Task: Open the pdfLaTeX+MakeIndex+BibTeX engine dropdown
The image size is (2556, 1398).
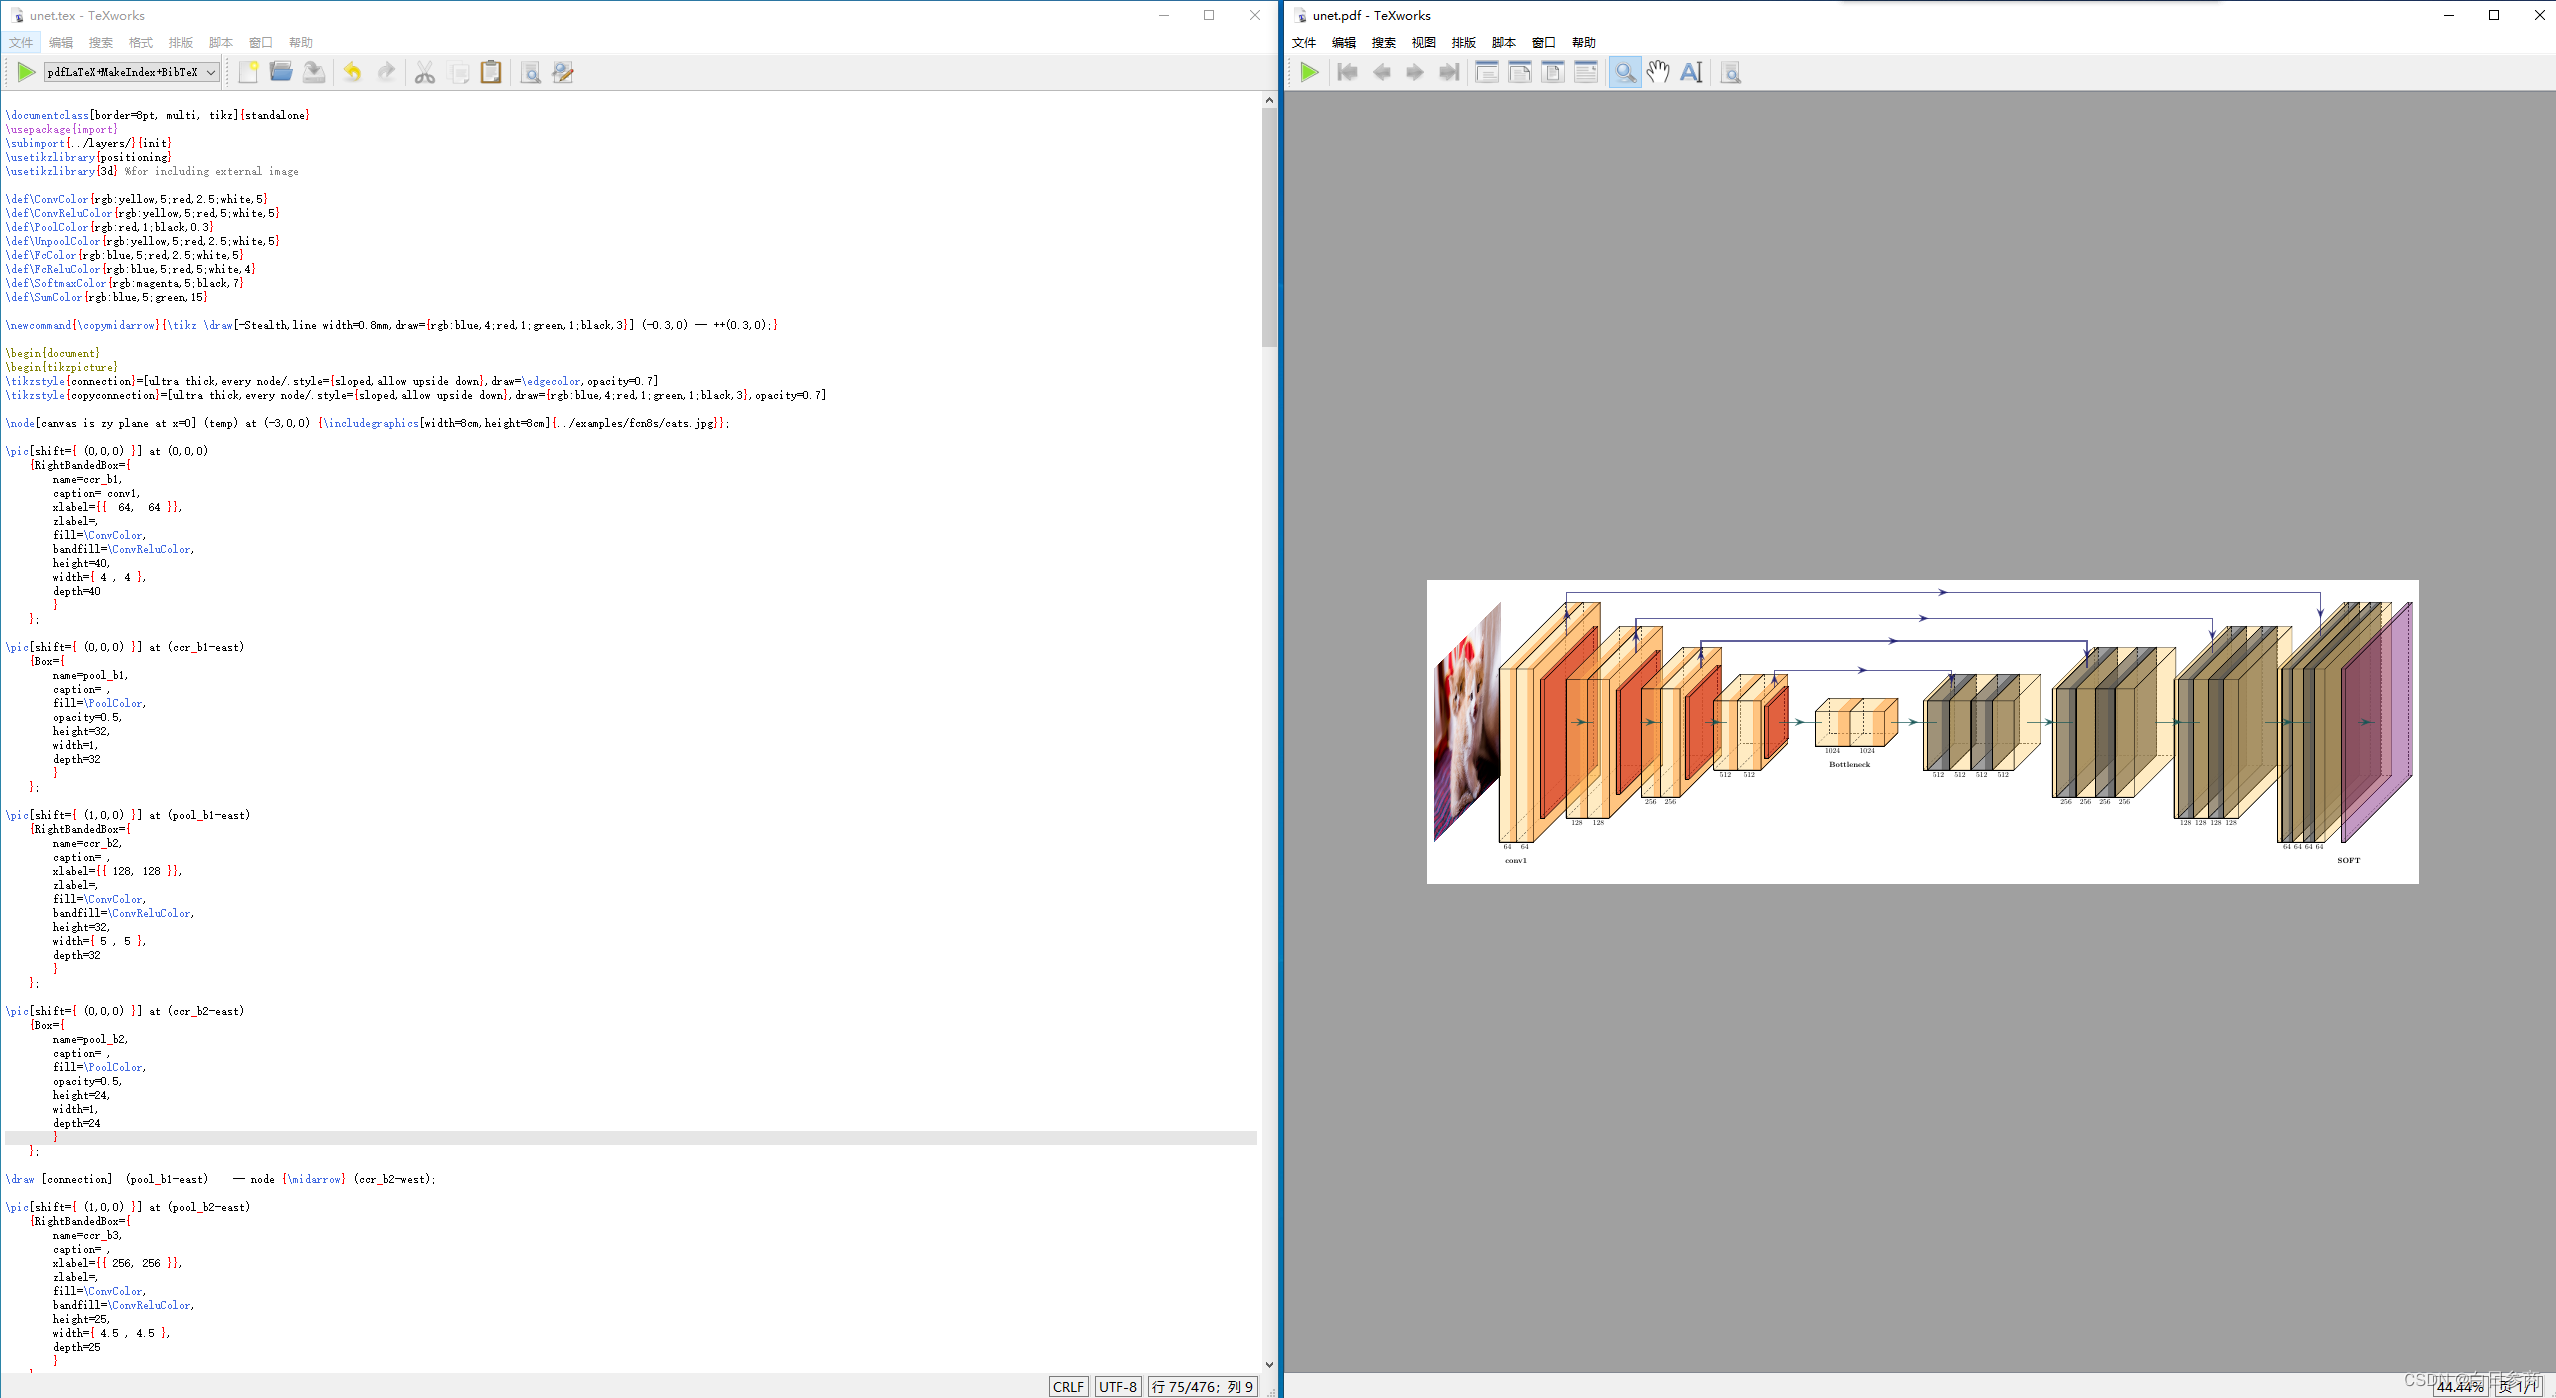Action: click(131, 72)
